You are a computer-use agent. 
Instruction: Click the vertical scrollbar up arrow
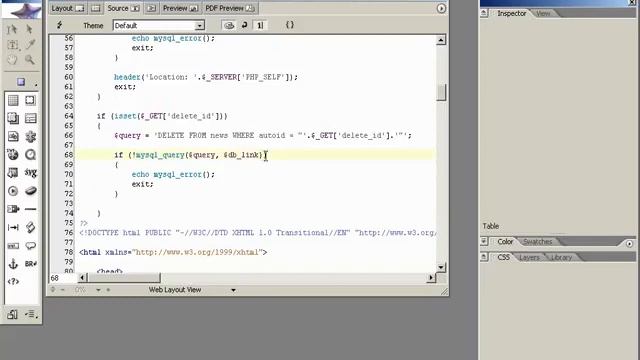point(441,40)
